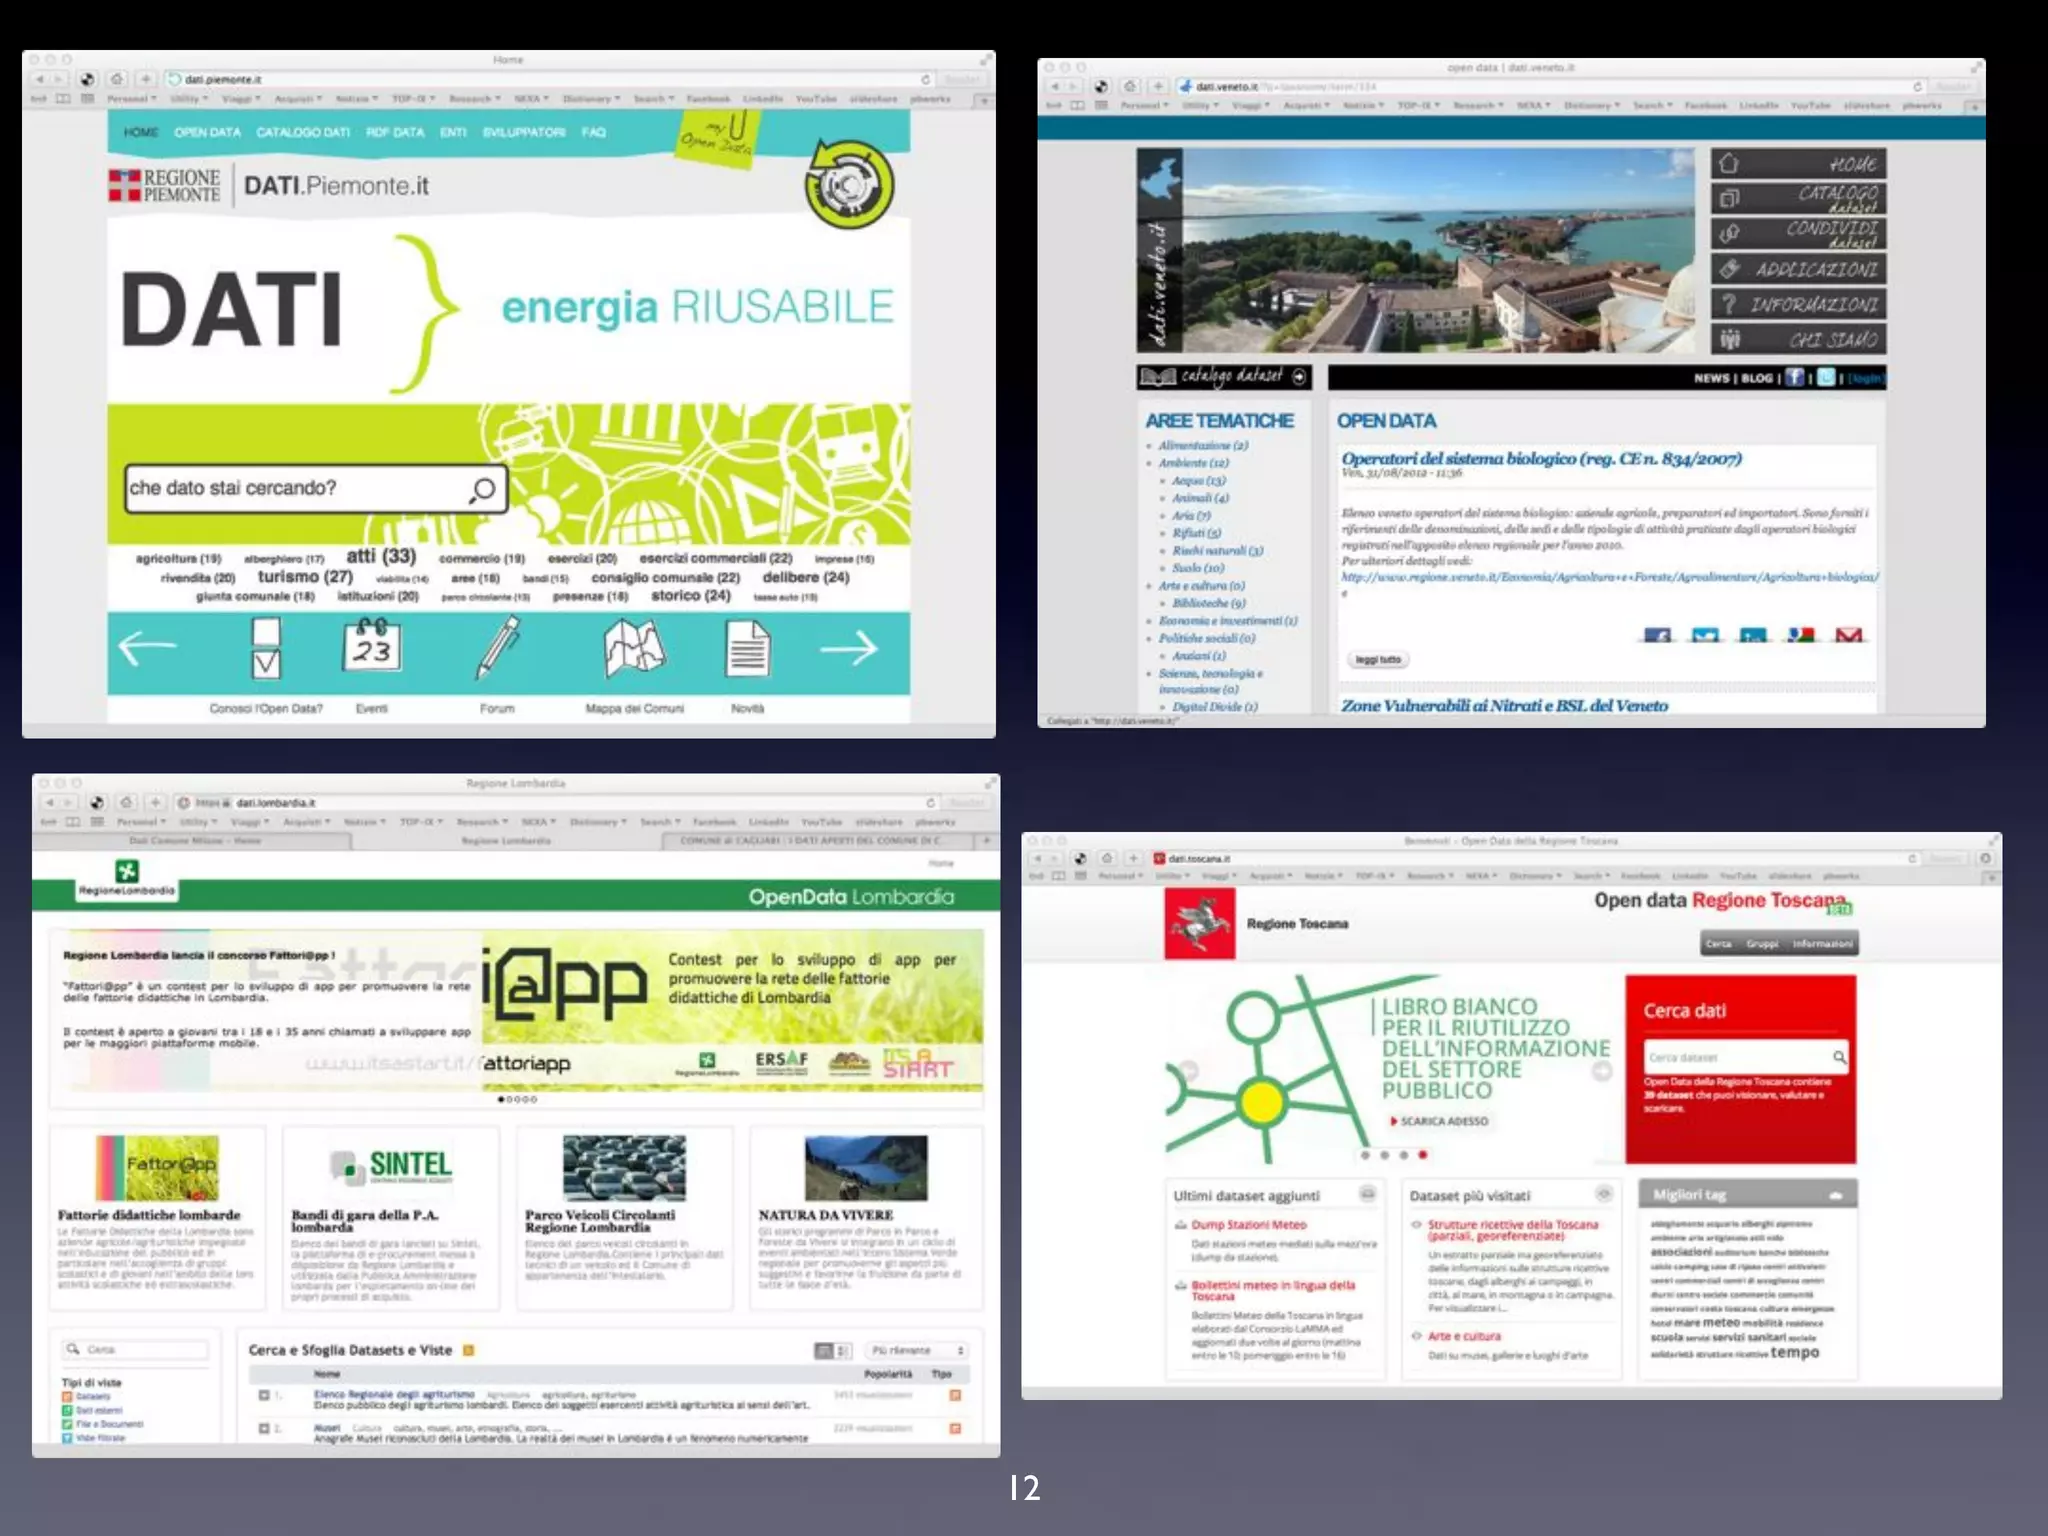Expand the first dataset row in Lombardia list

tap(264, 1395)
